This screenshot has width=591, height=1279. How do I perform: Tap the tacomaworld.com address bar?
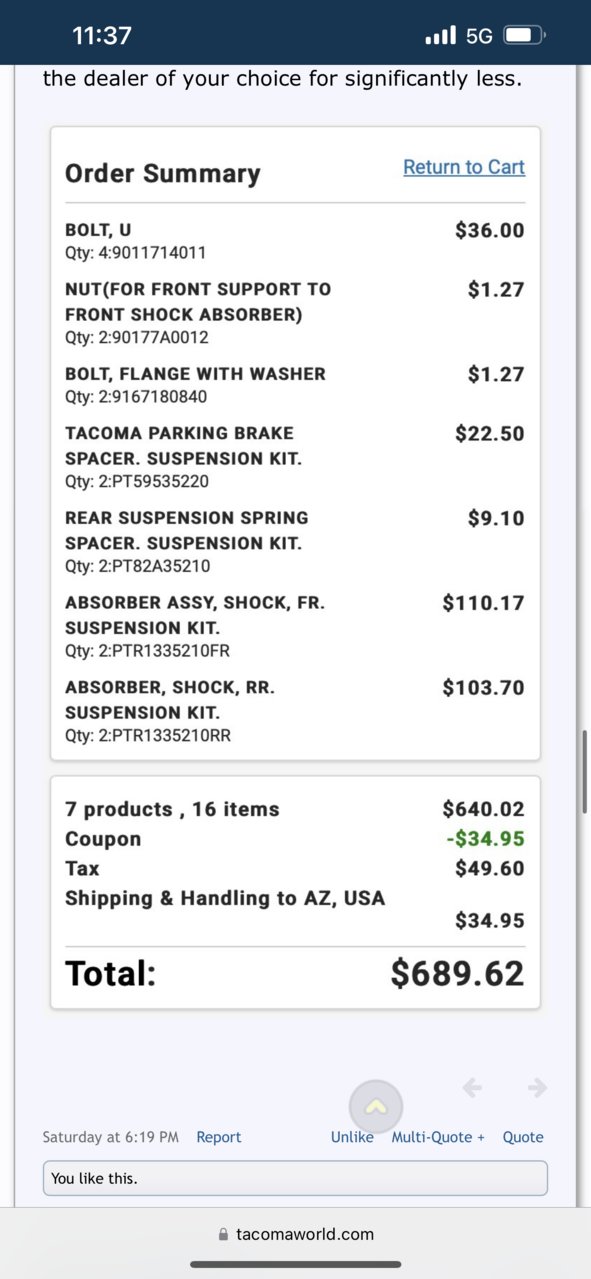[296, 1234]
